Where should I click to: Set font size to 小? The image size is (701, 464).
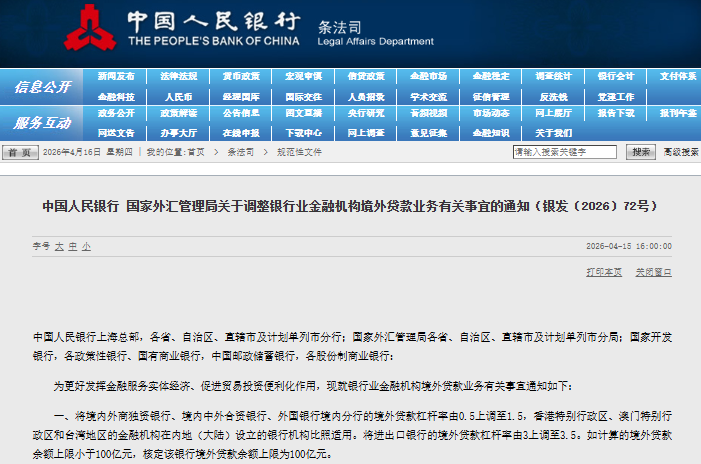86,246
